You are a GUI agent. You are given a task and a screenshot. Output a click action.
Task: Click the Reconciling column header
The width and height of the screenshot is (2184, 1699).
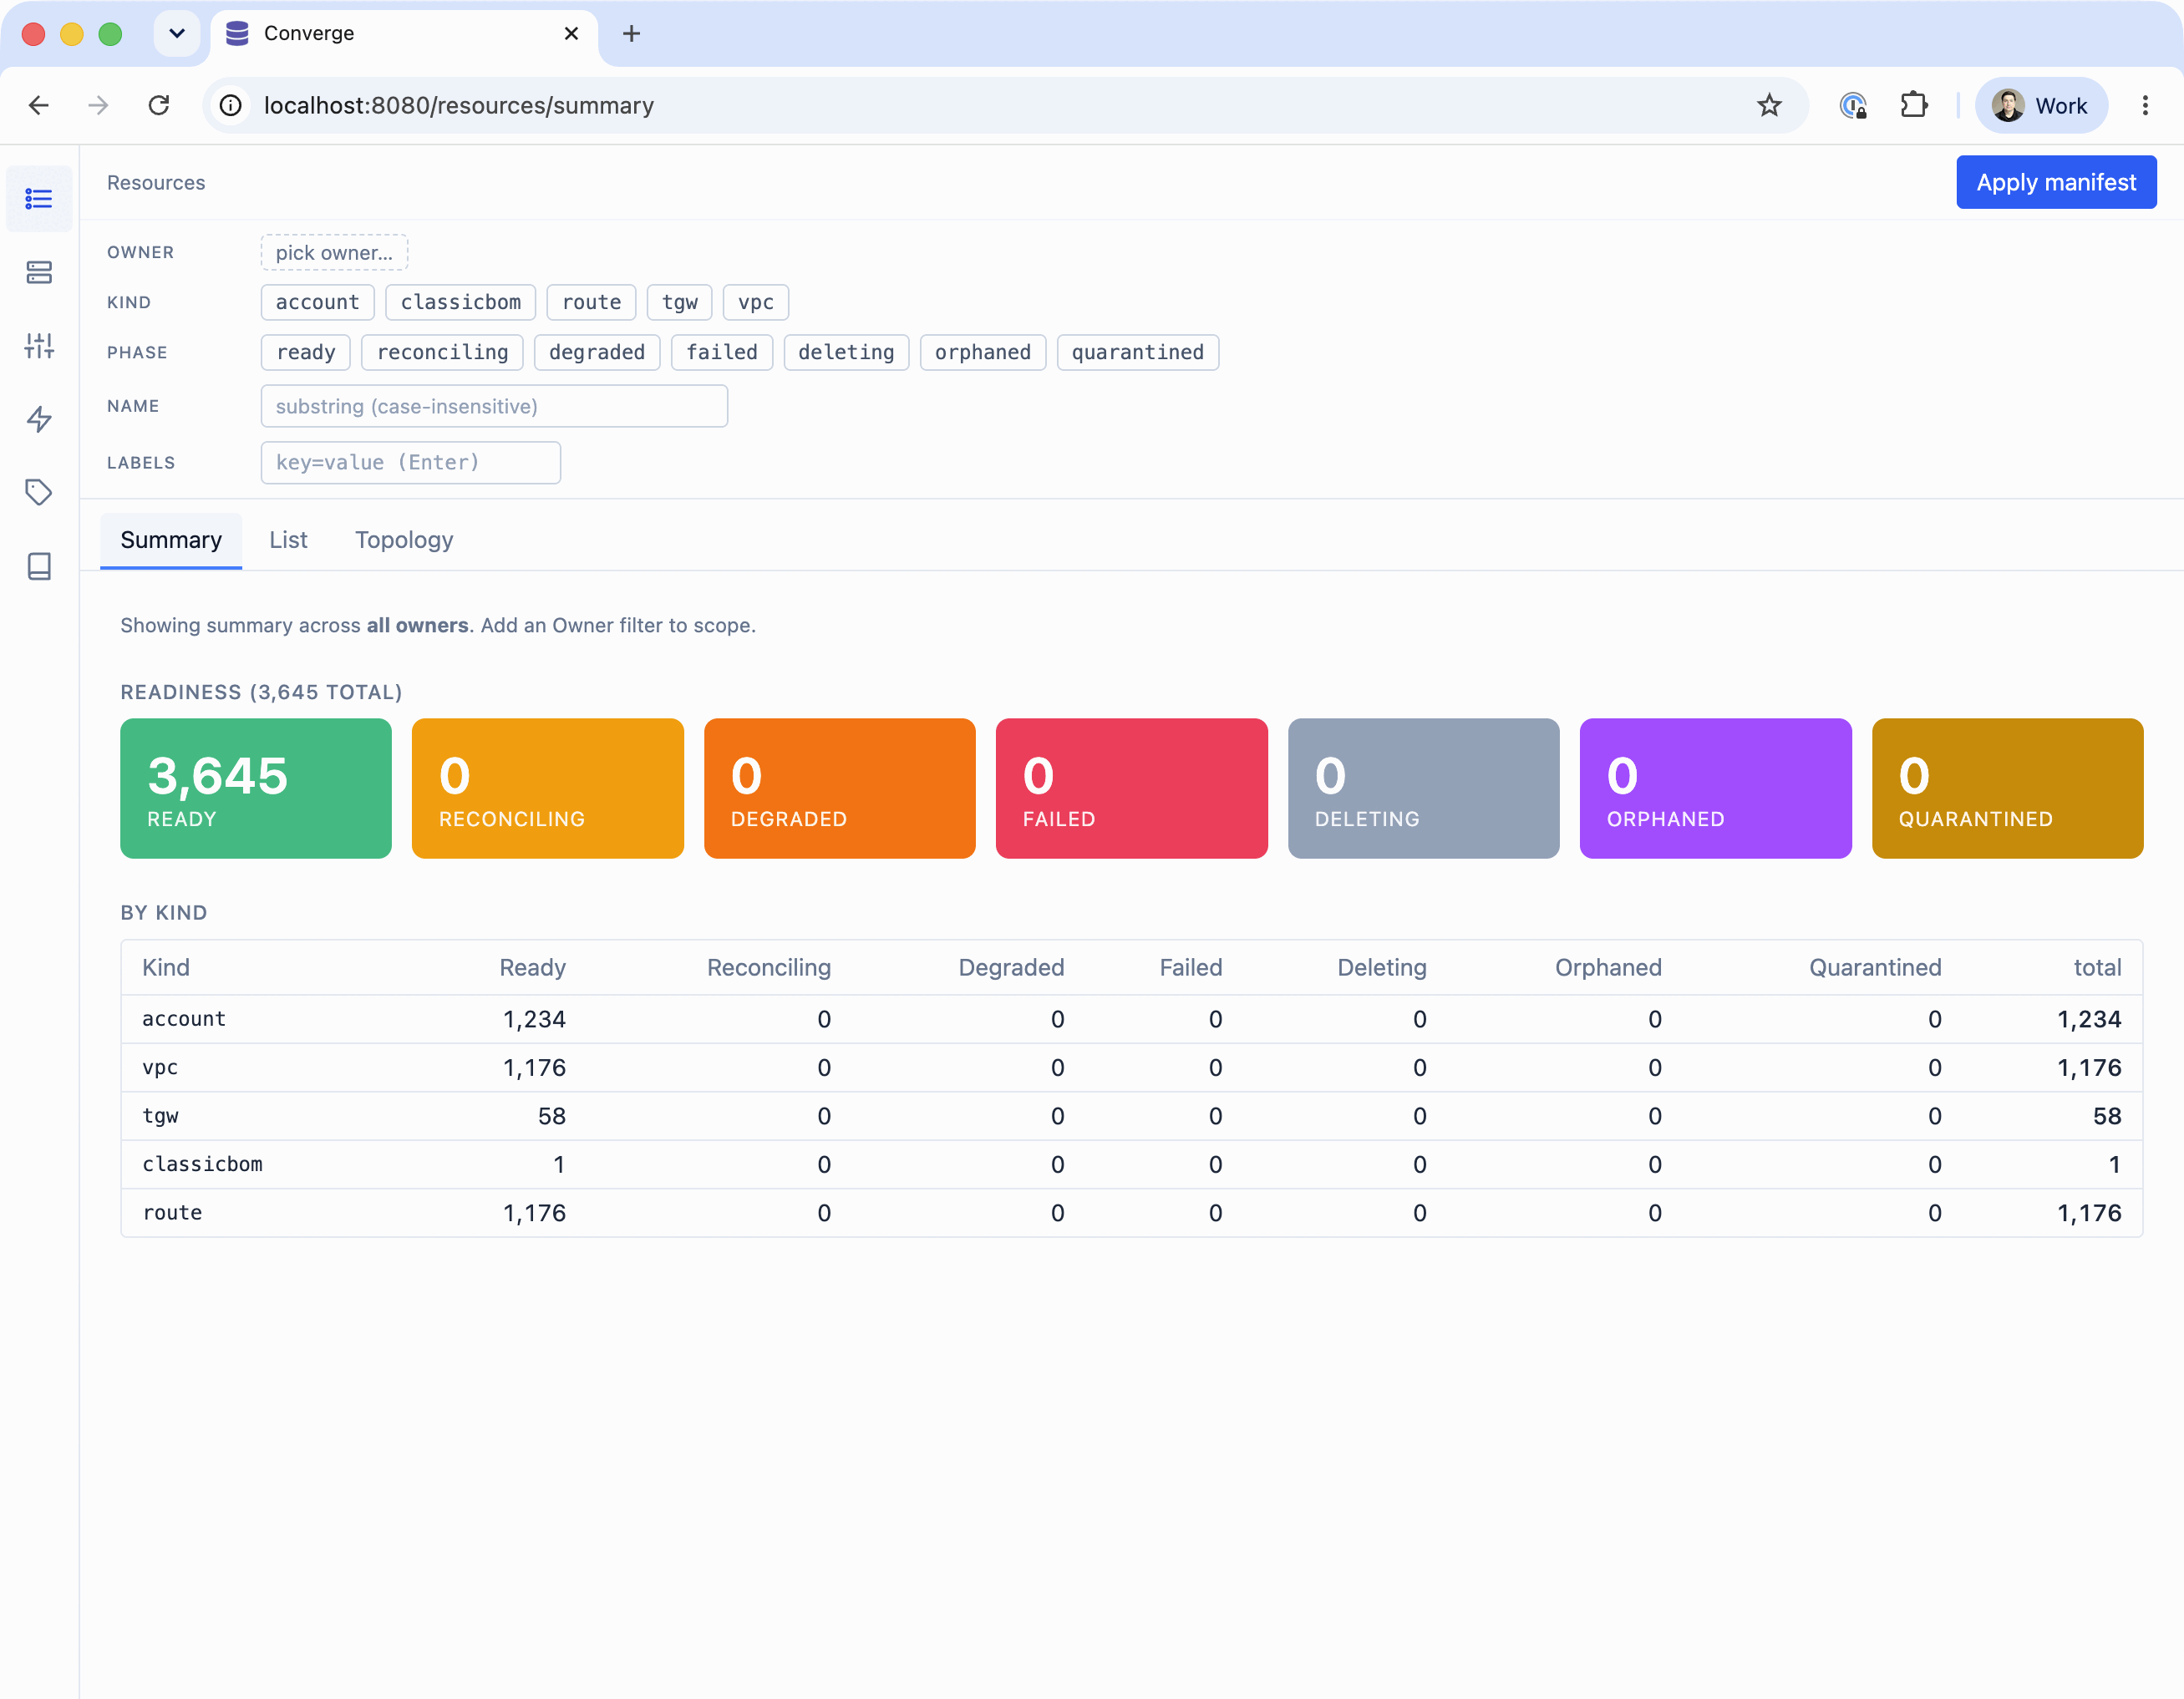pyautogui.click(x=769, y=967)
